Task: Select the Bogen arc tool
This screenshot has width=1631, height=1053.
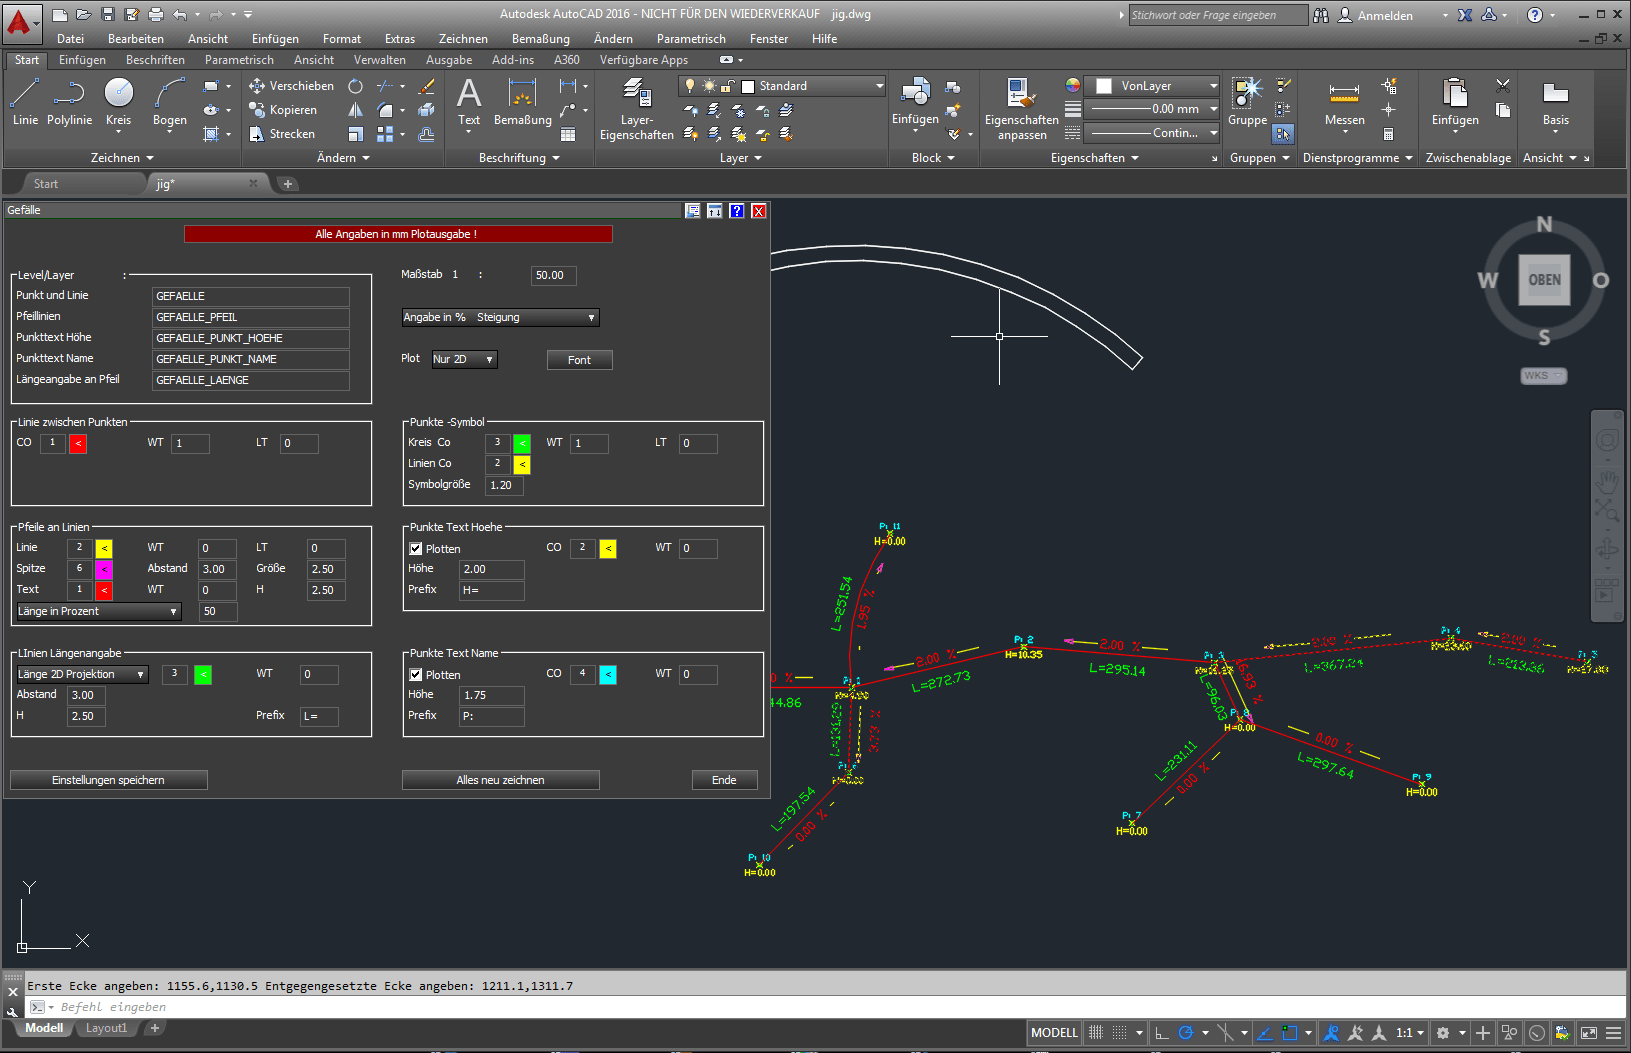Action: click(x=169, y=102)
